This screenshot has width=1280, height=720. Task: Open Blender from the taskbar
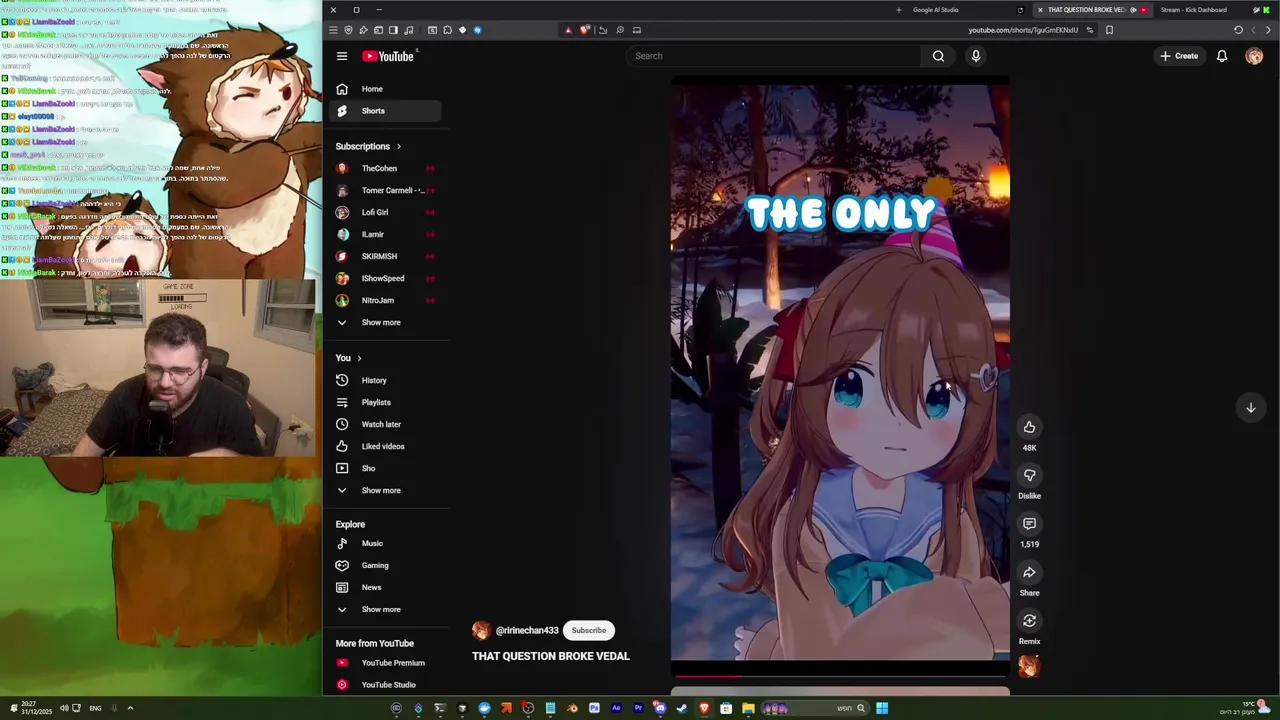tap(572, 708)
